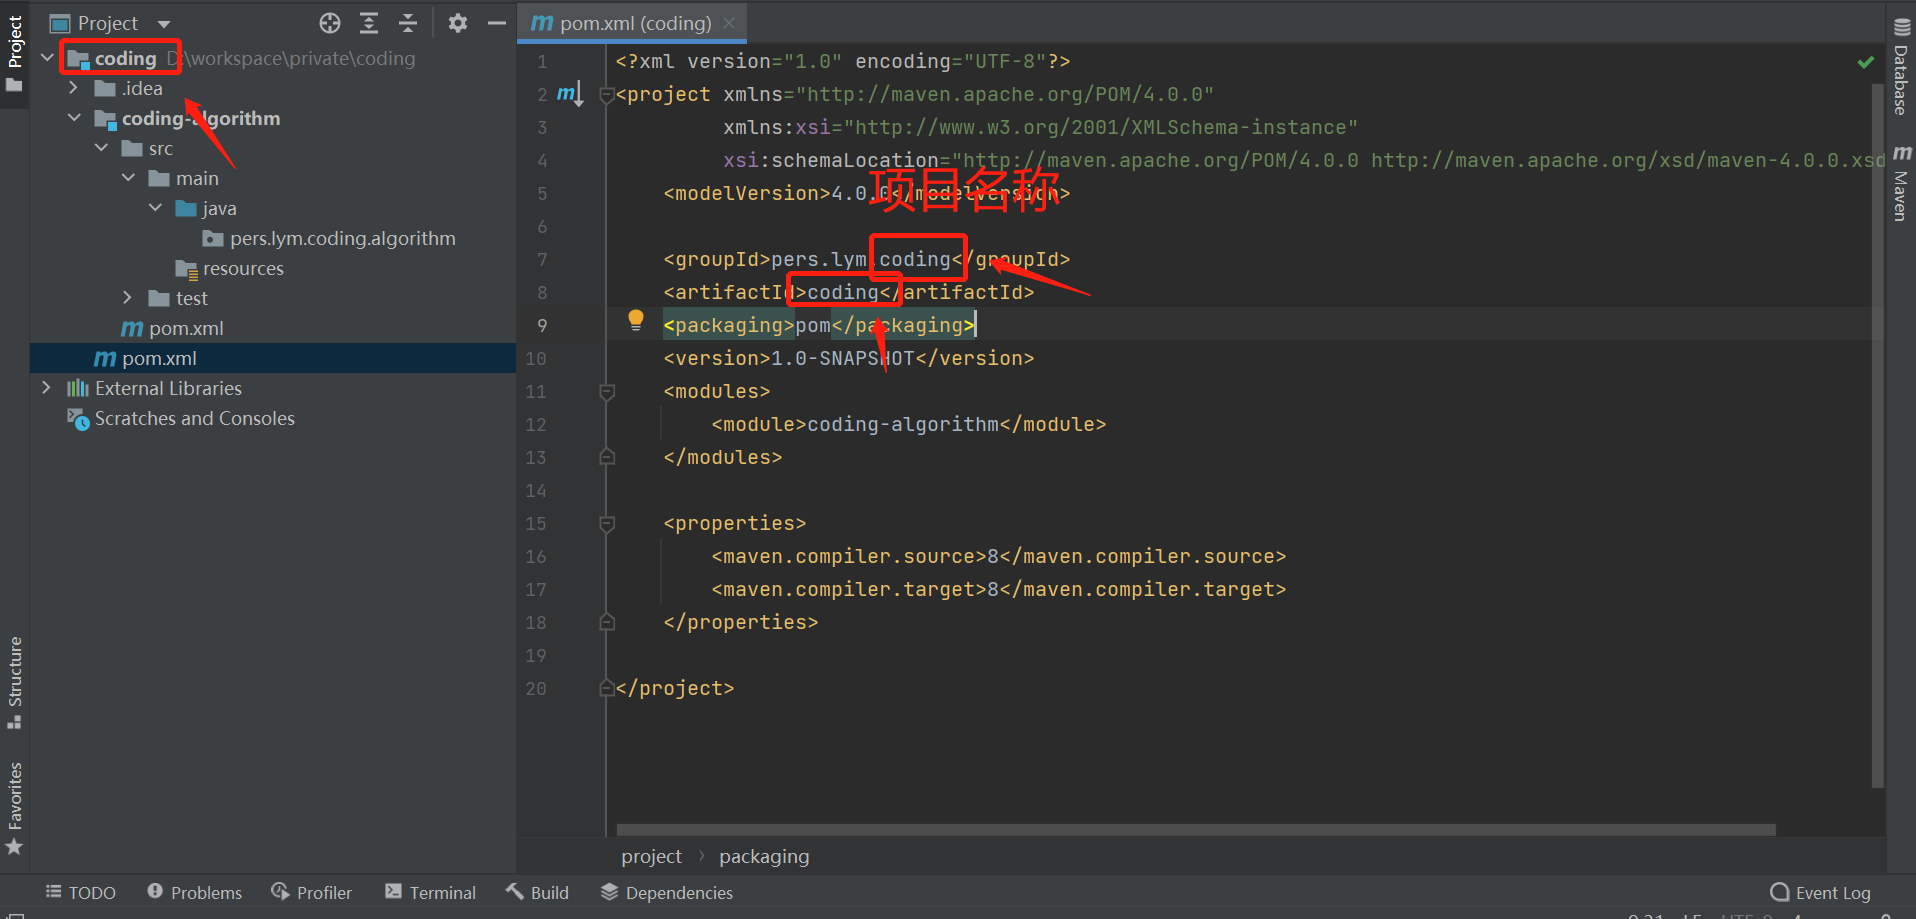Open the Favorites tool window side tab
Image resolution: width=1916 pixels, height=919 pixels.
[x=15, y=808]
